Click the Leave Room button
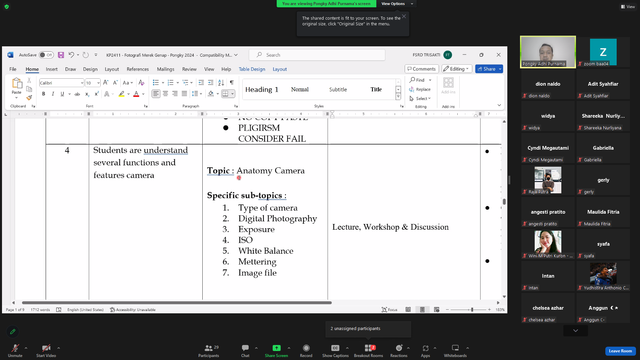This screenshot has height=360, width=640. tap(620, 351)
